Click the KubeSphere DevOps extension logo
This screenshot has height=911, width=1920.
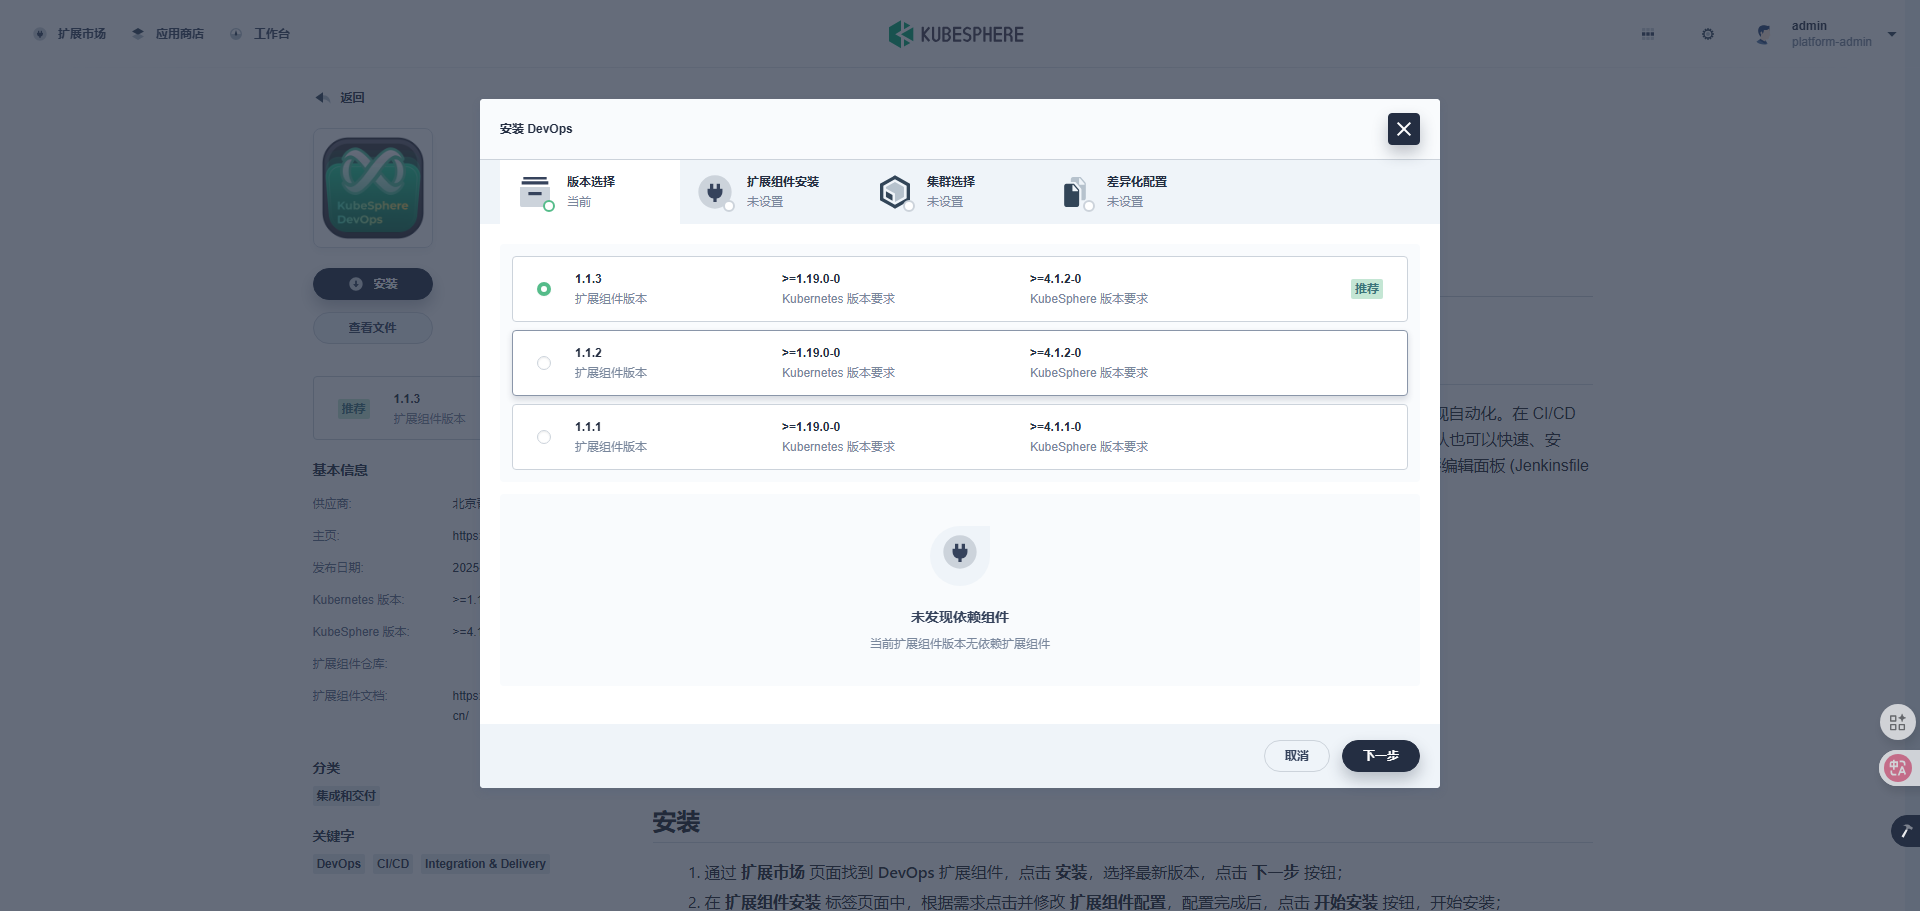(x=373, y=188)
